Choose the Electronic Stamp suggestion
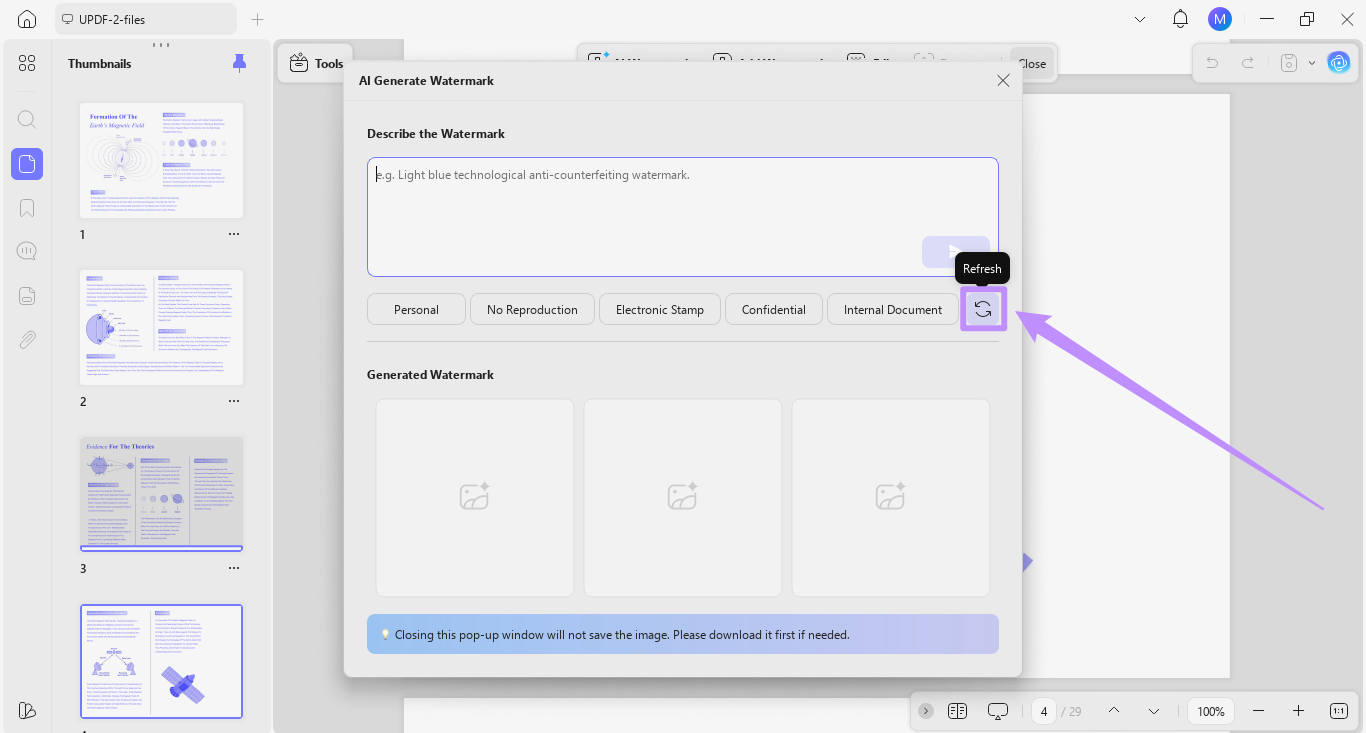 (660, 309)
